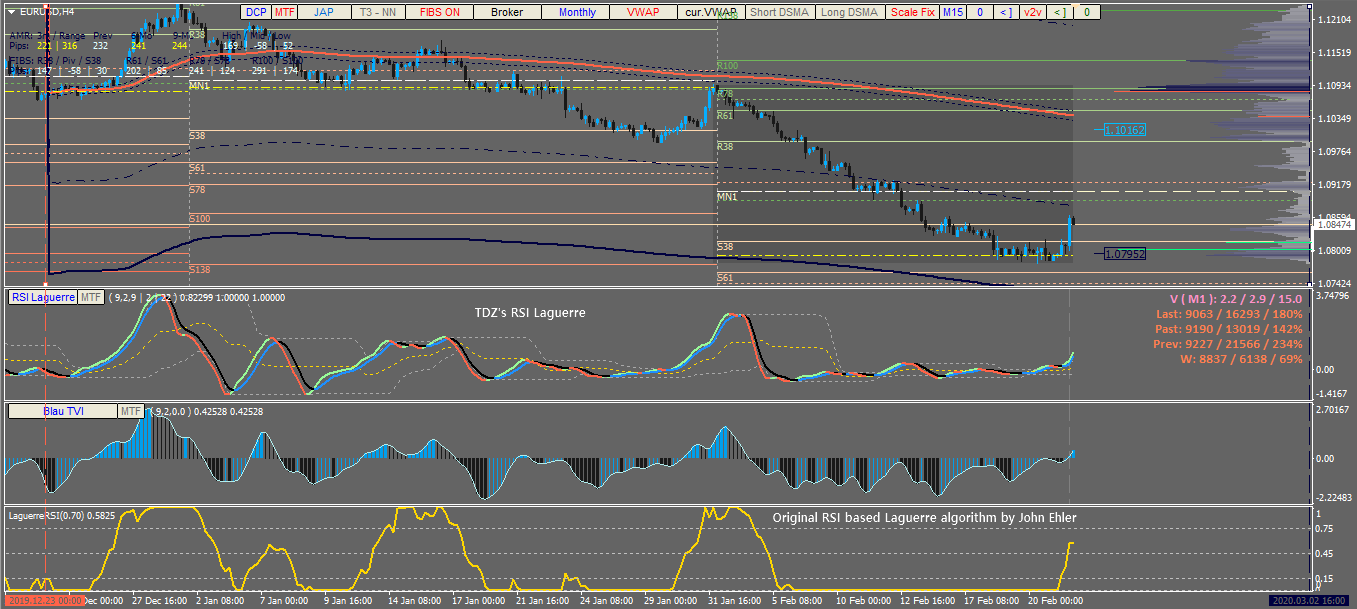The width and height of the screenshot is (1357, 609).
Task: Click the 'Last: 9063 / 16293 / 180%' text
Action: click(1228, 314)
